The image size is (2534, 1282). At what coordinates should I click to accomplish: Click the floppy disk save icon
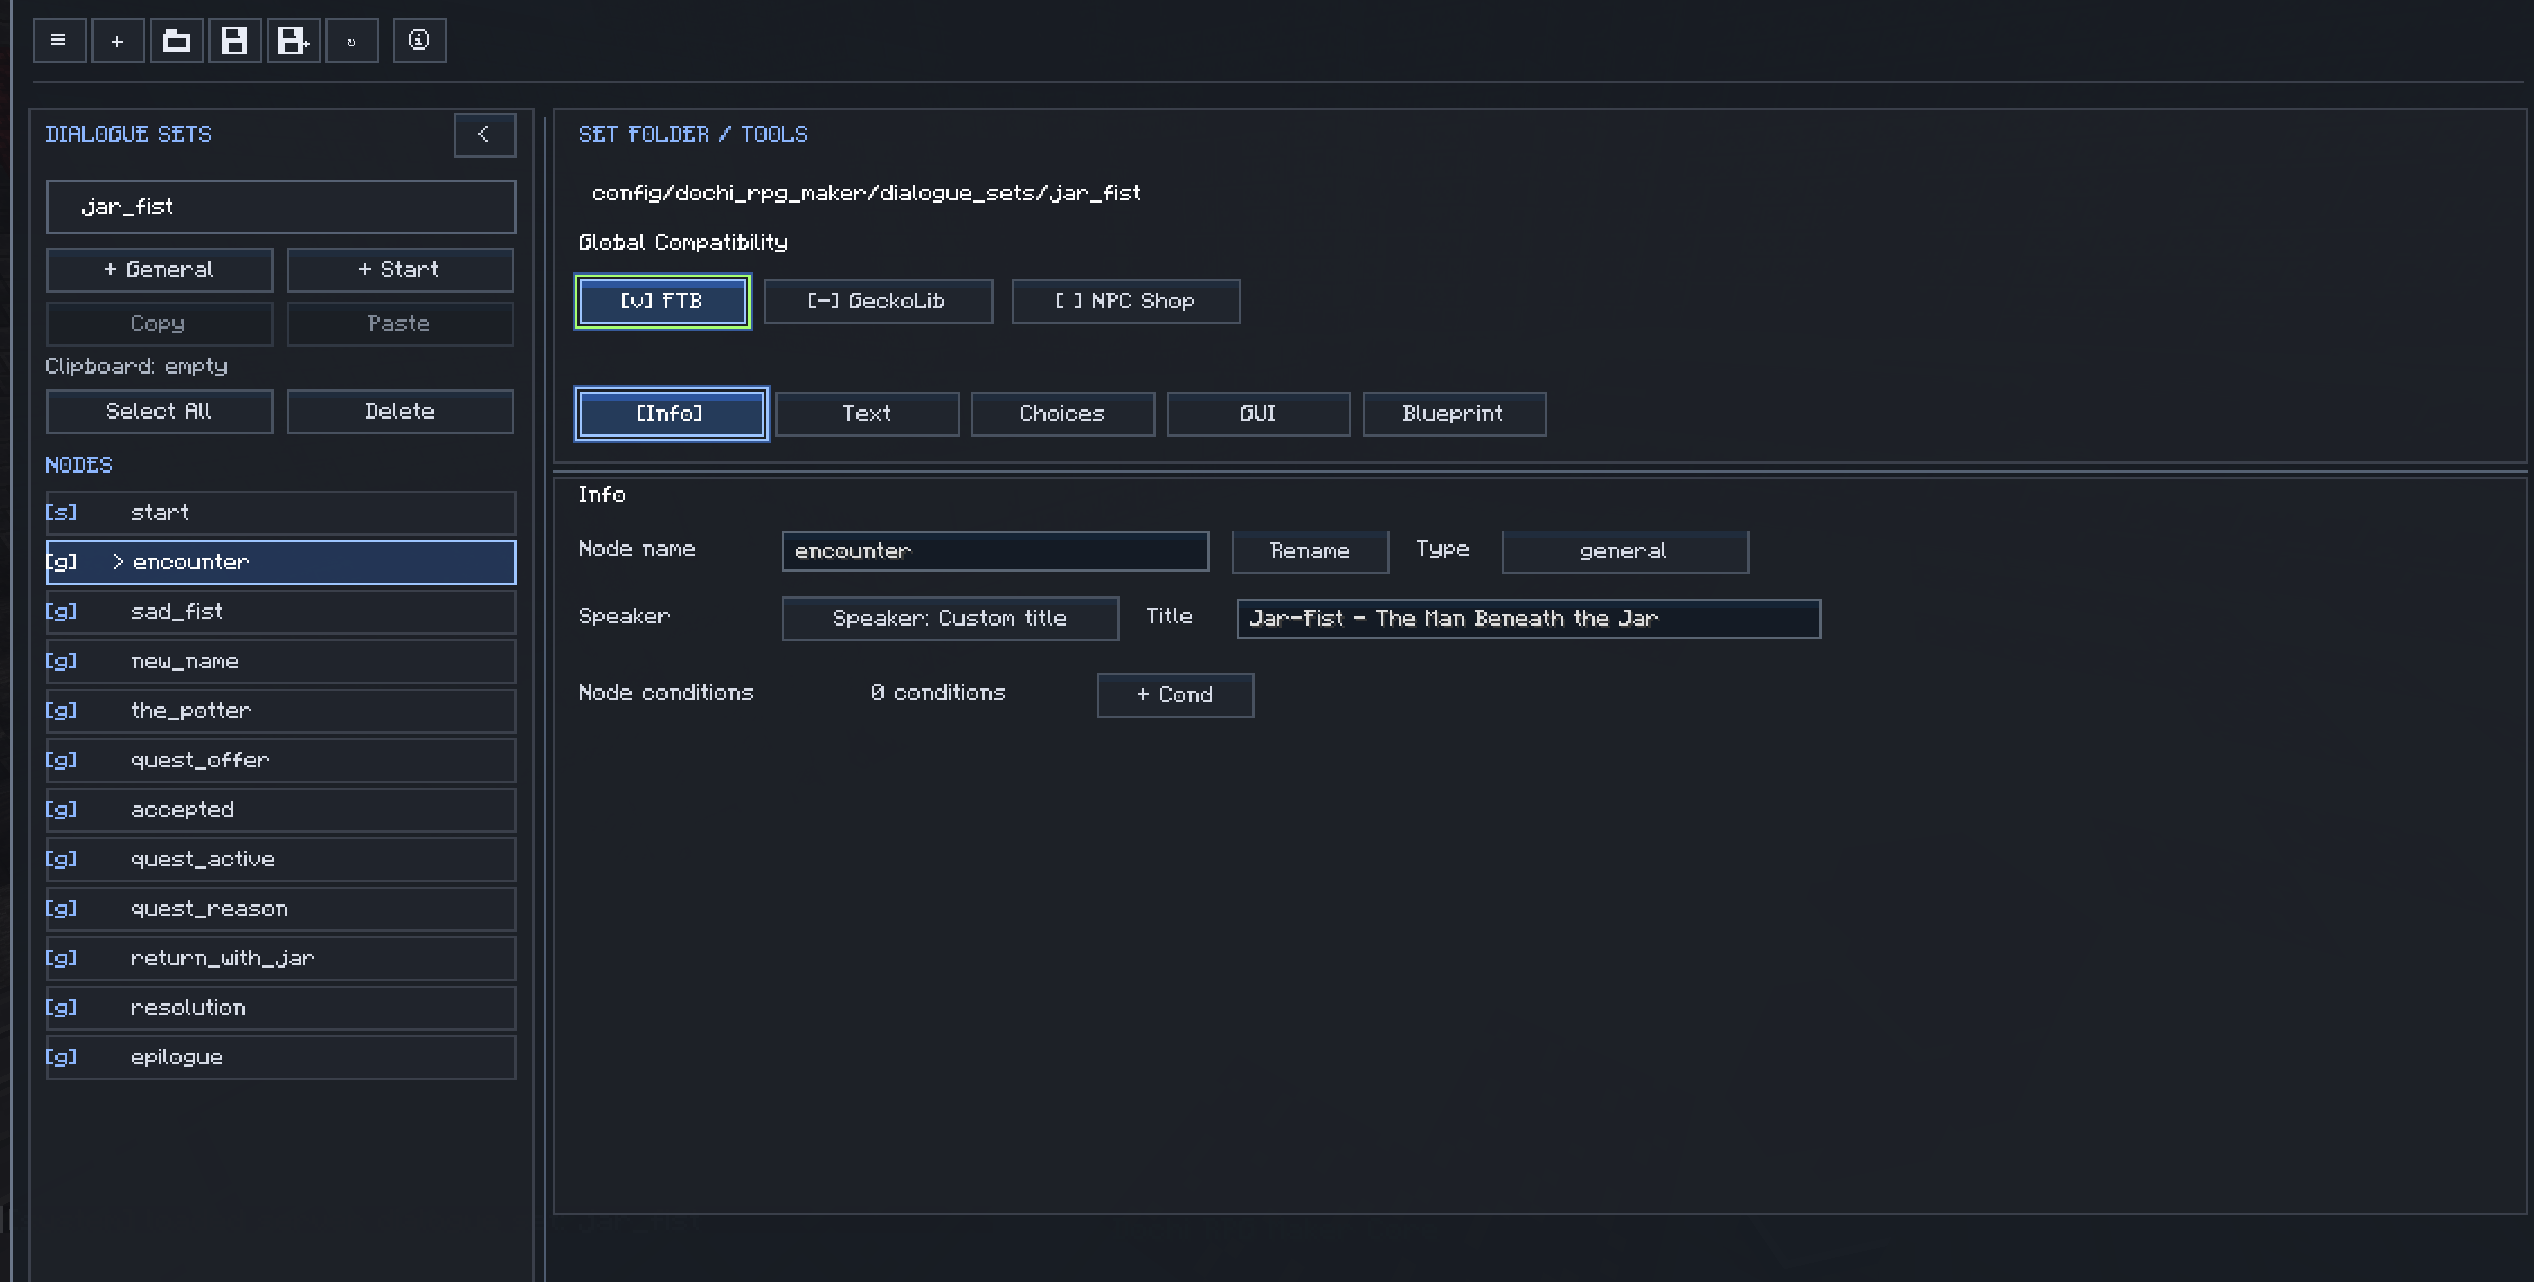point(235,41)
